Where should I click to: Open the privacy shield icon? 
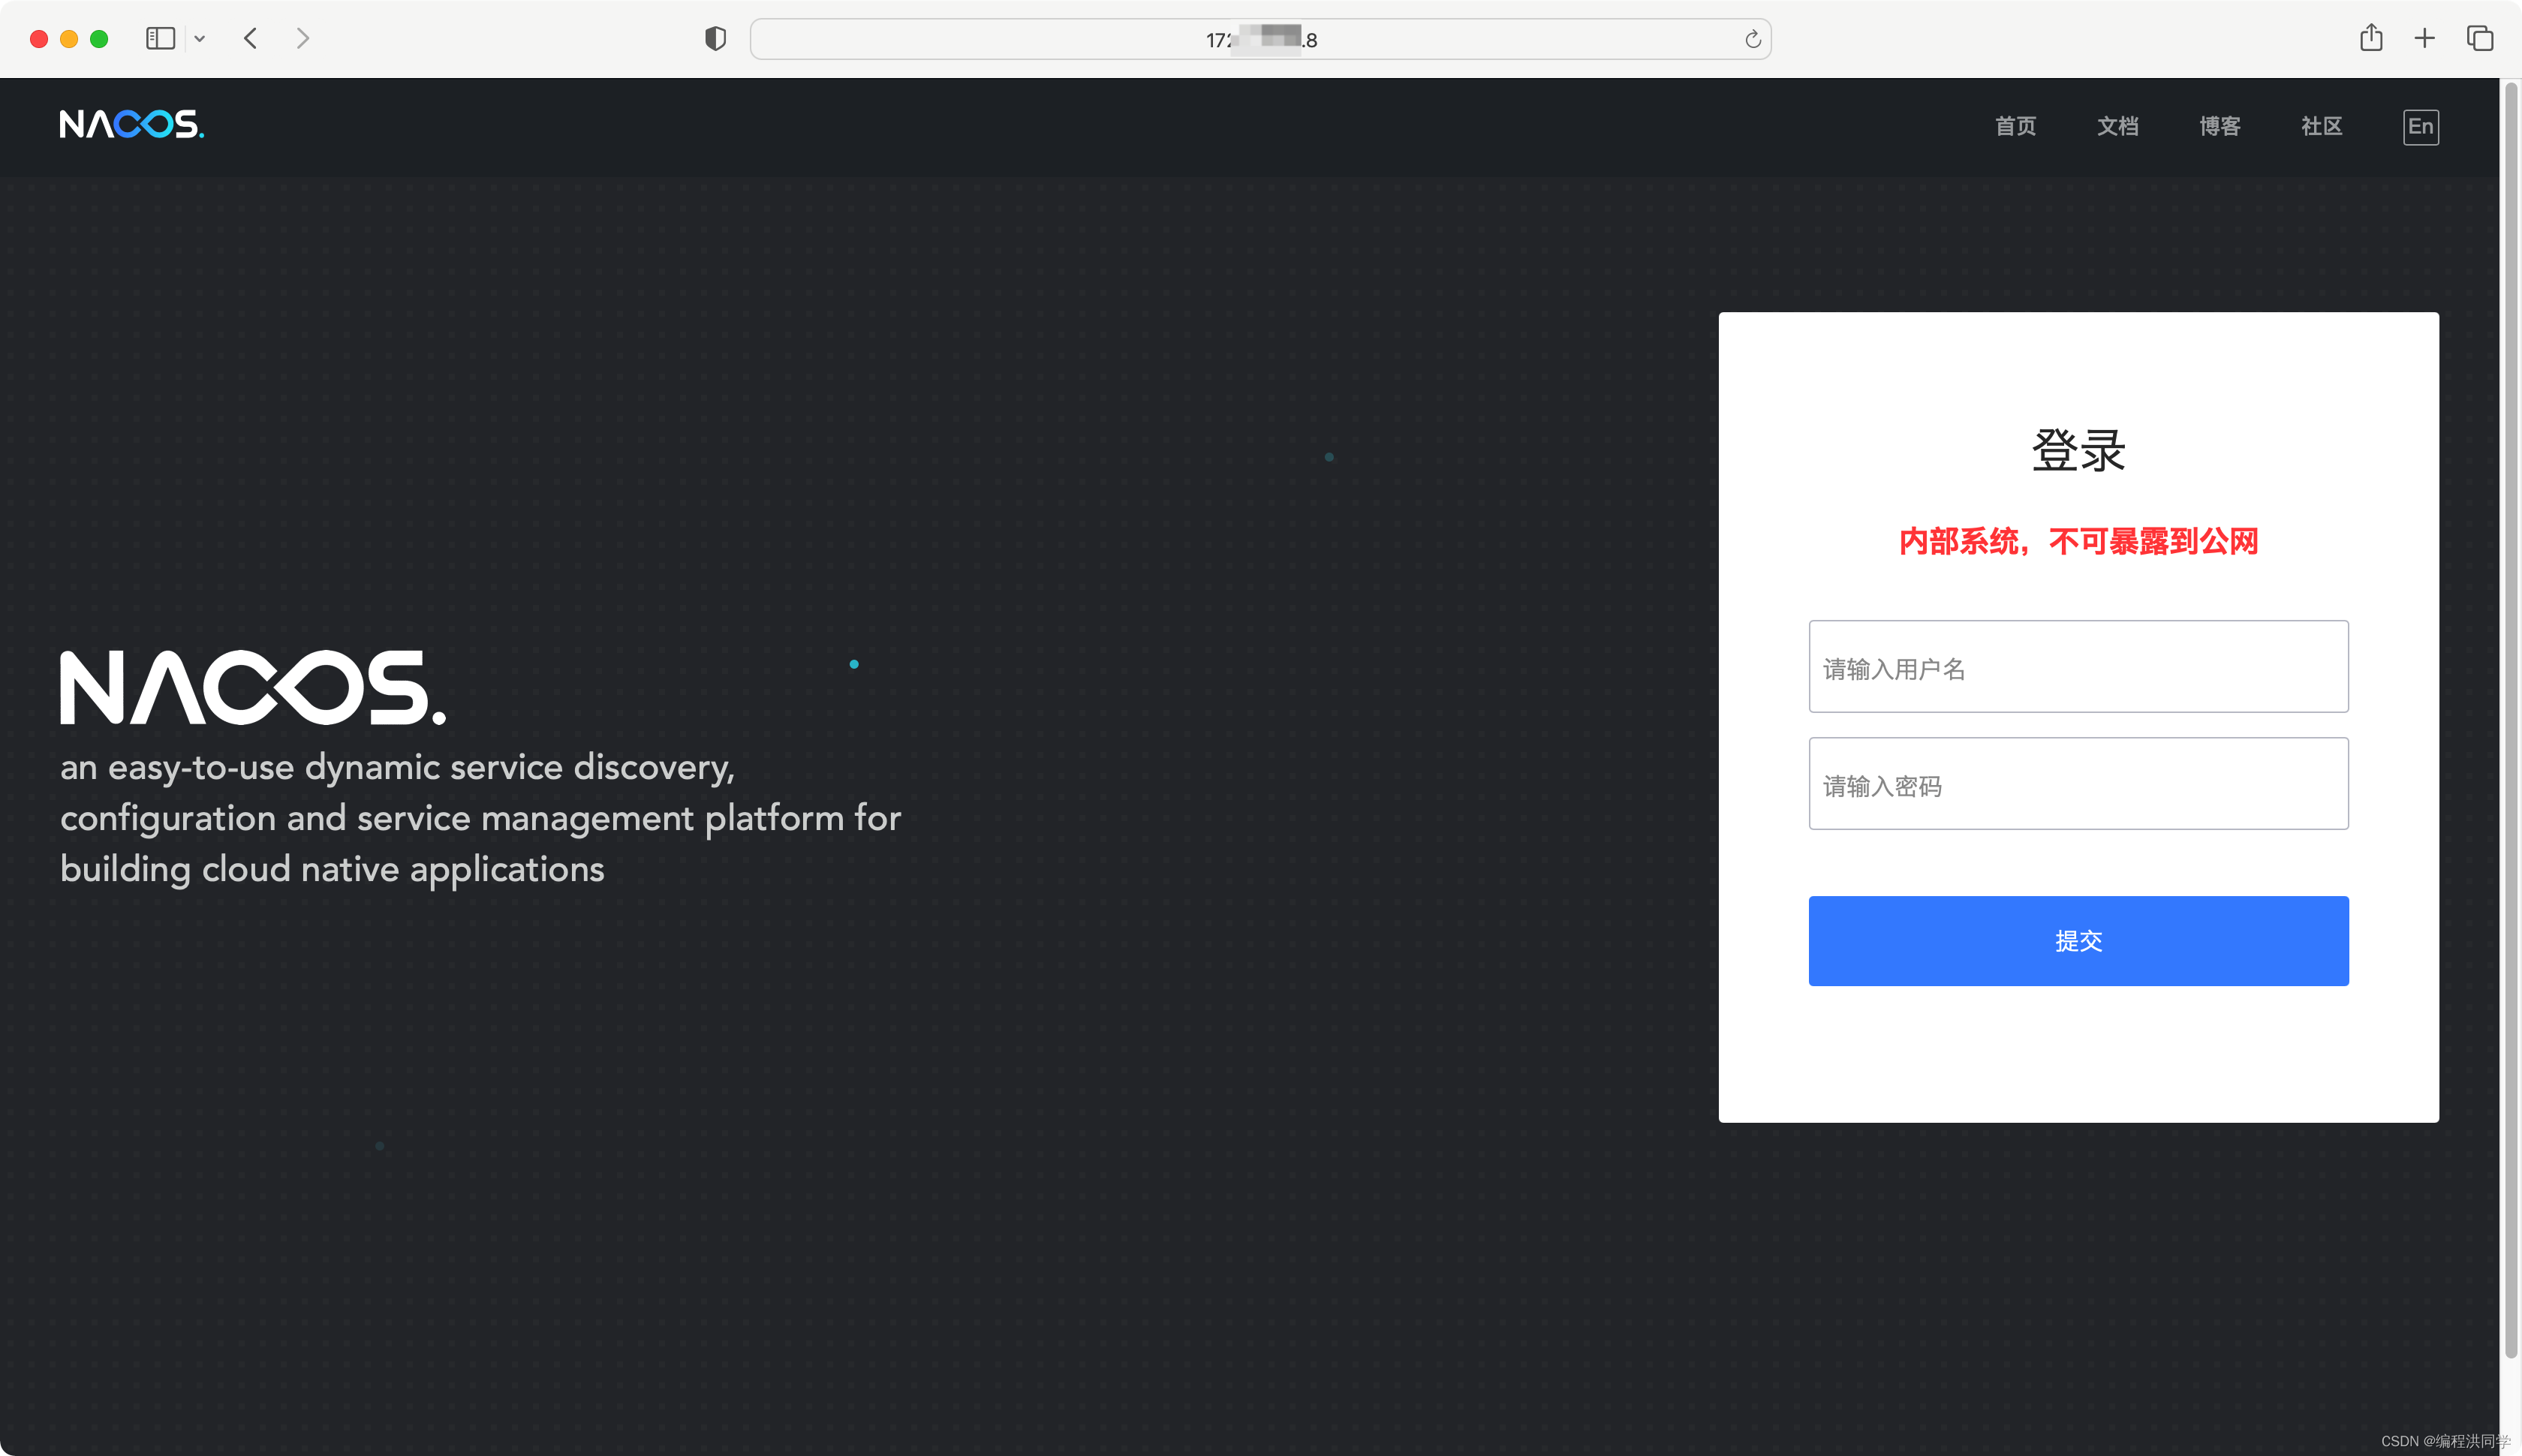click(715, 39)
